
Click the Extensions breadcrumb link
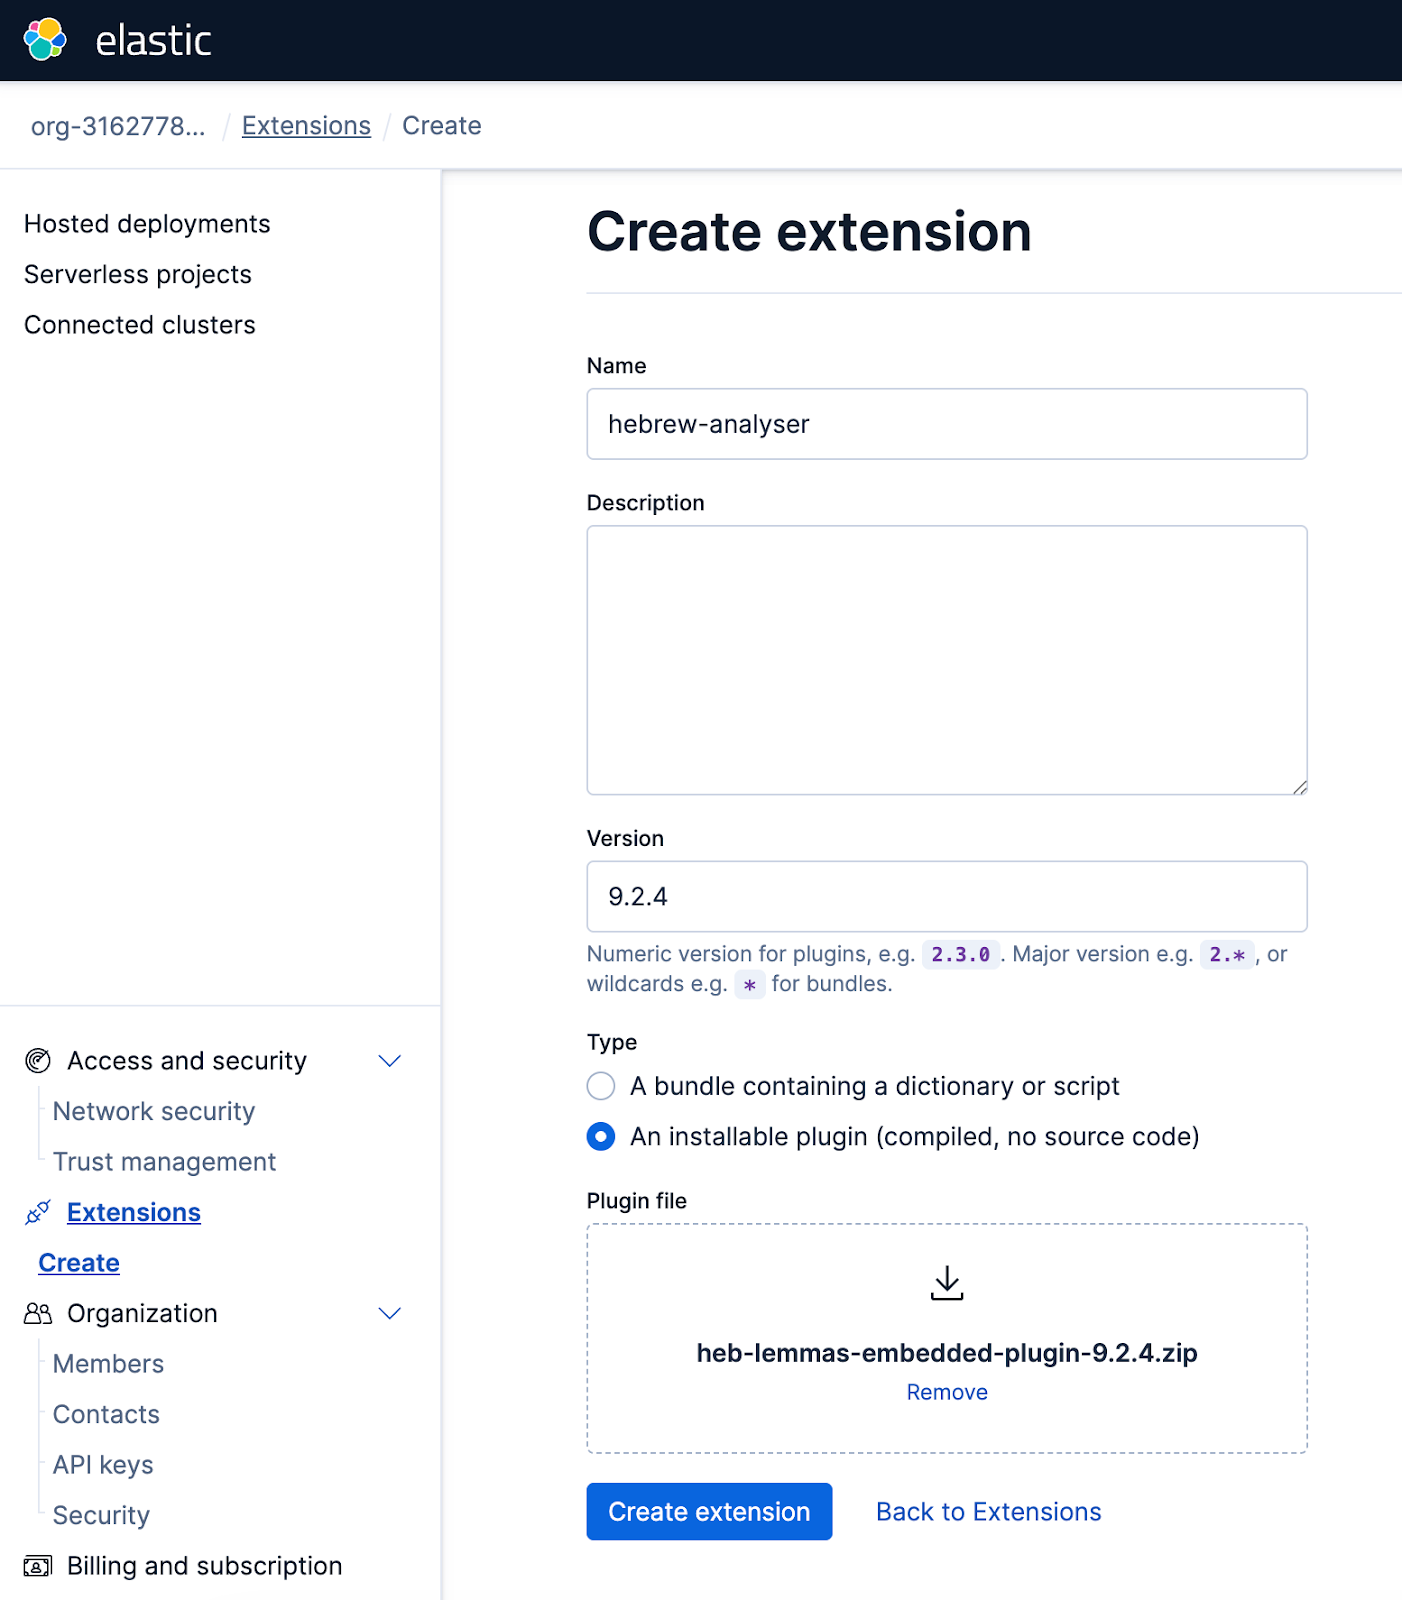[306, 126]
